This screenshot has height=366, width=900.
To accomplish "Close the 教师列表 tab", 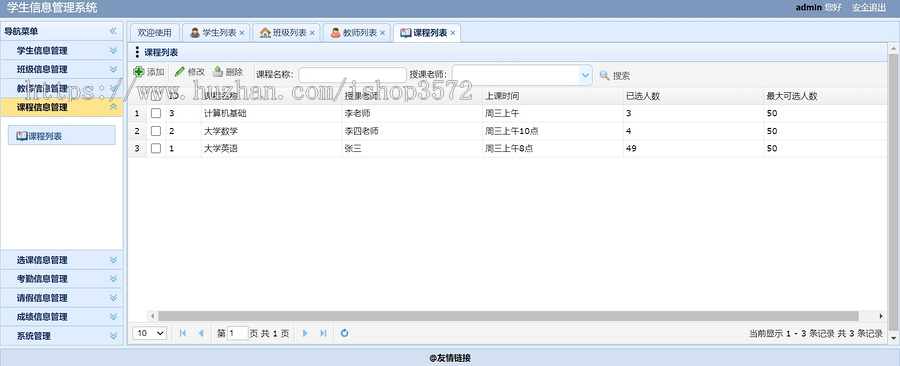I will click(382, 33).
